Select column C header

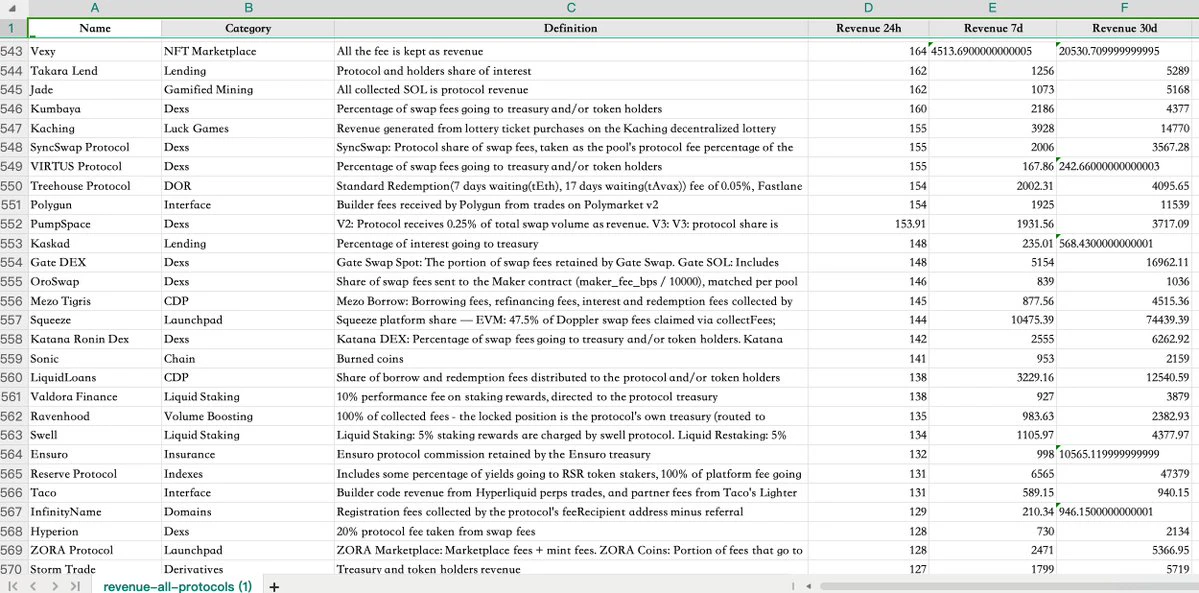coord(571,8)
